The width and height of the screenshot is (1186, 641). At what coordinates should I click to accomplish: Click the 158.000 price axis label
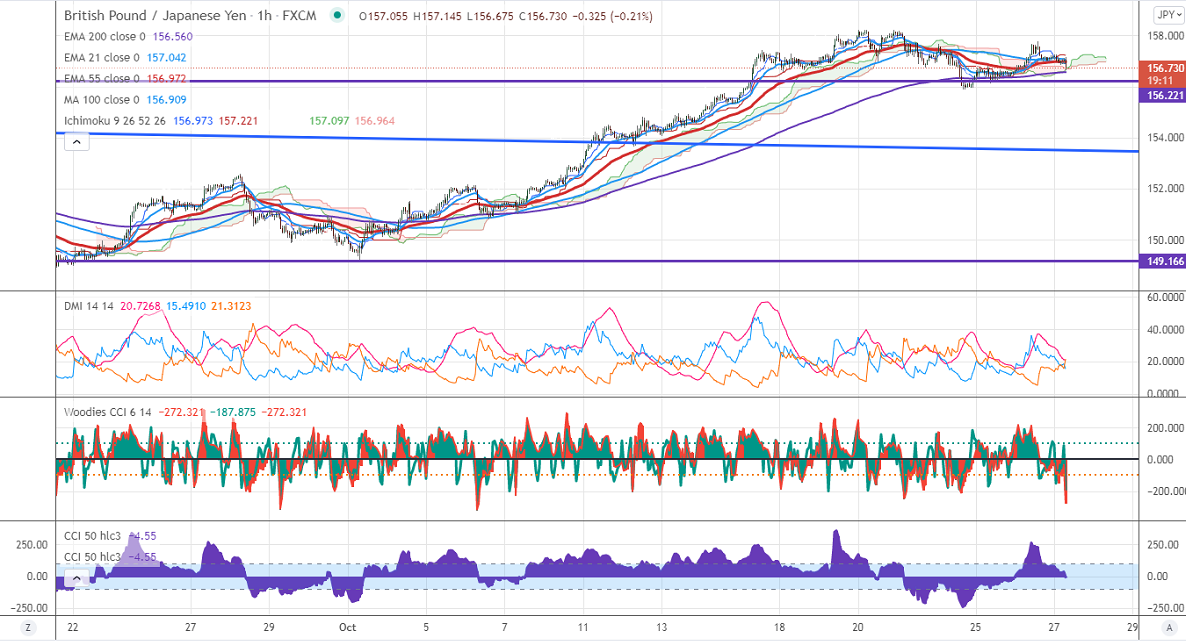click(x=1166, y=36)
